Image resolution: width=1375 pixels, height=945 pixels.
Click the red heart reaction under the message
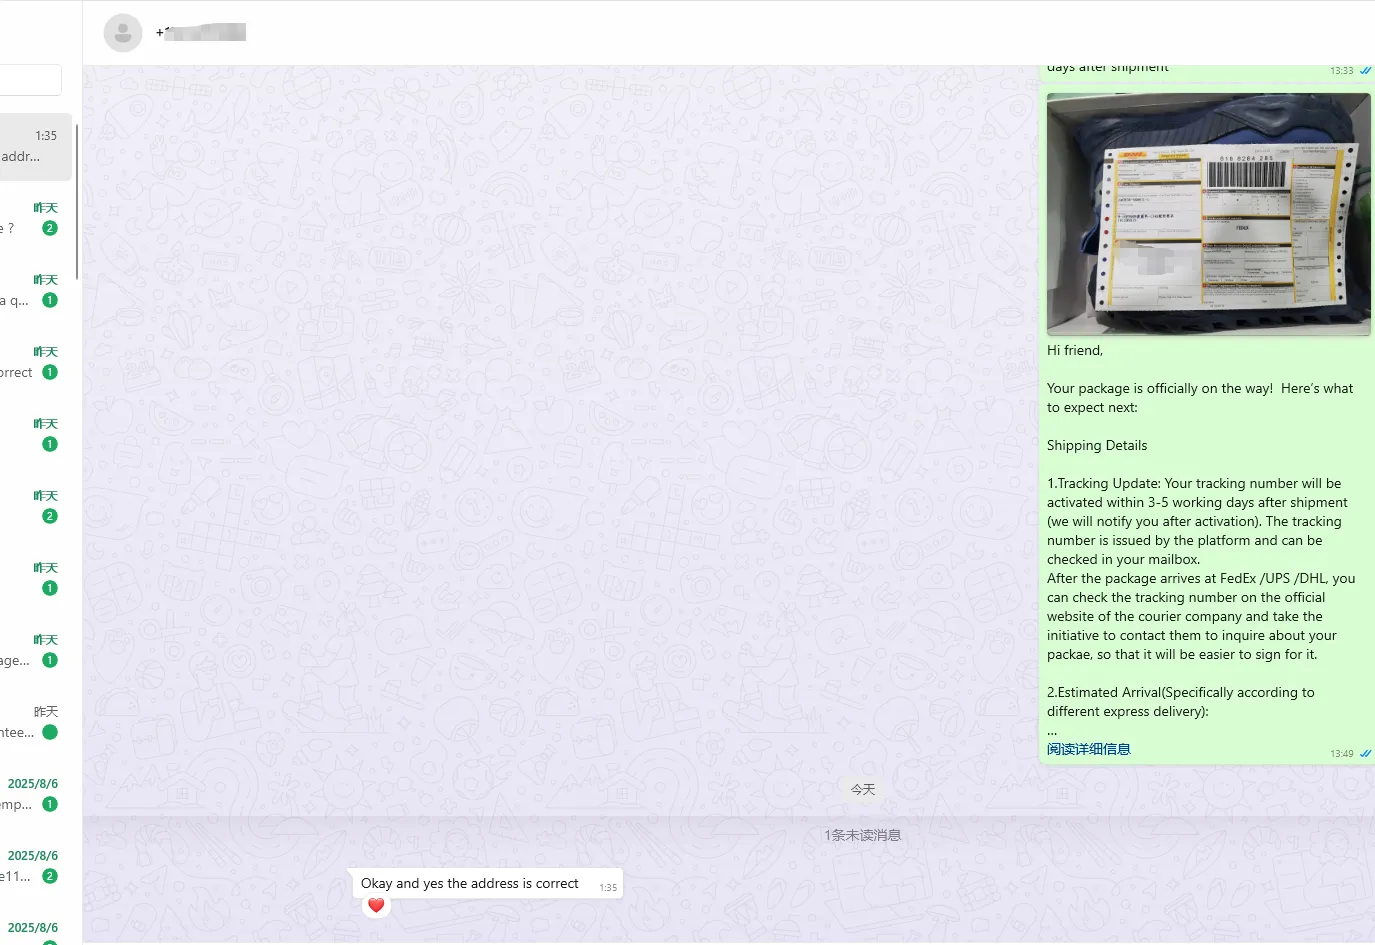376,905
